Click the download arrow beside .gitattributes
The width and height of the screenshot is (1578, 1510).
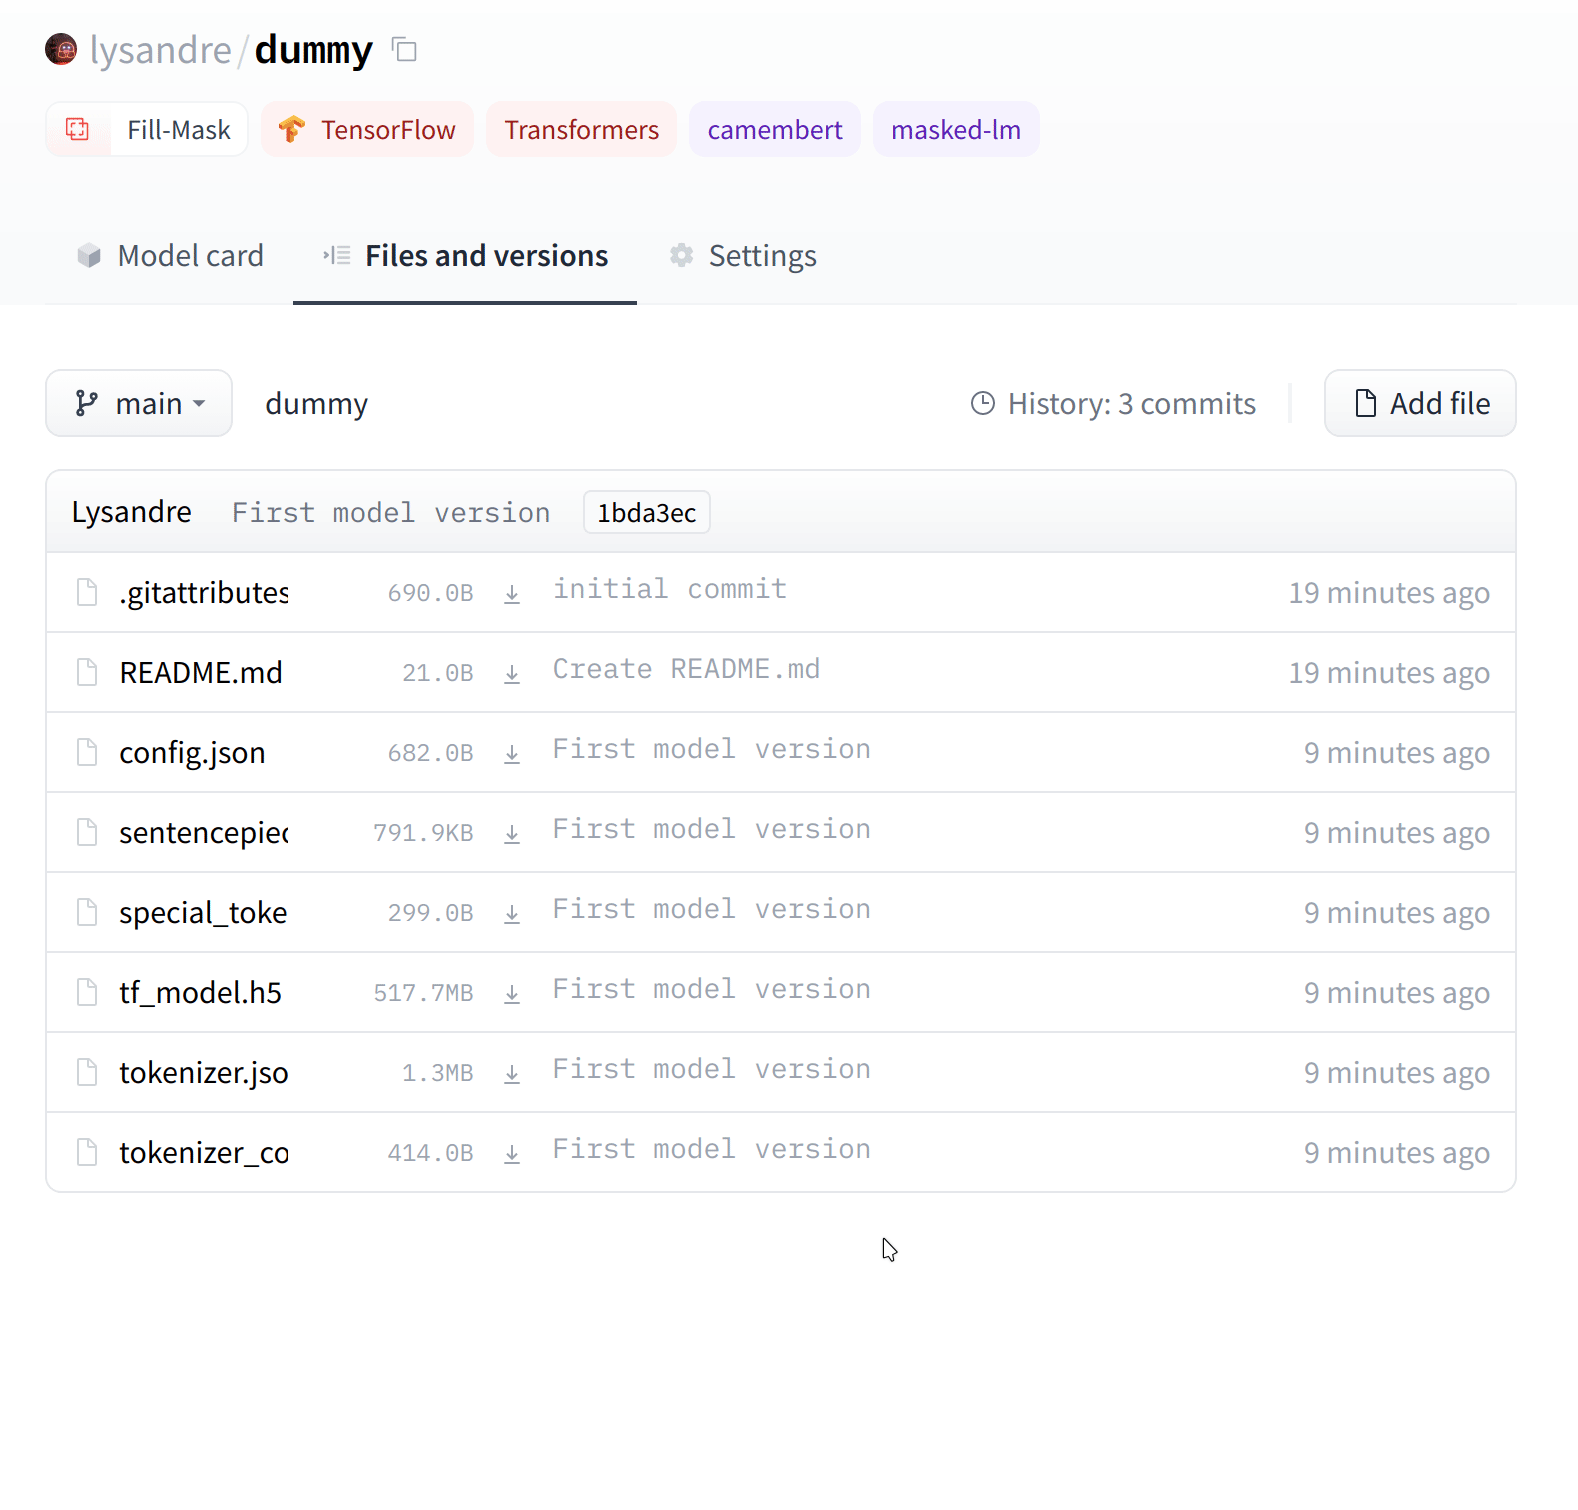[511, 593]
